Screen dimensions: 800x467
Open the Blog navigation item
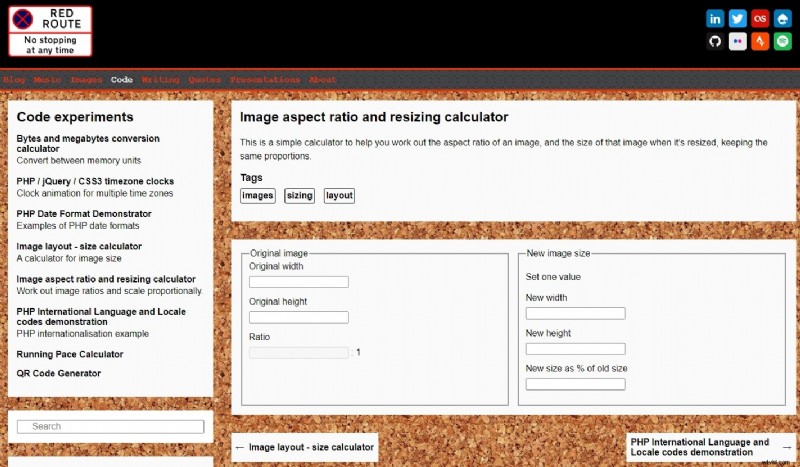point(14,80)
